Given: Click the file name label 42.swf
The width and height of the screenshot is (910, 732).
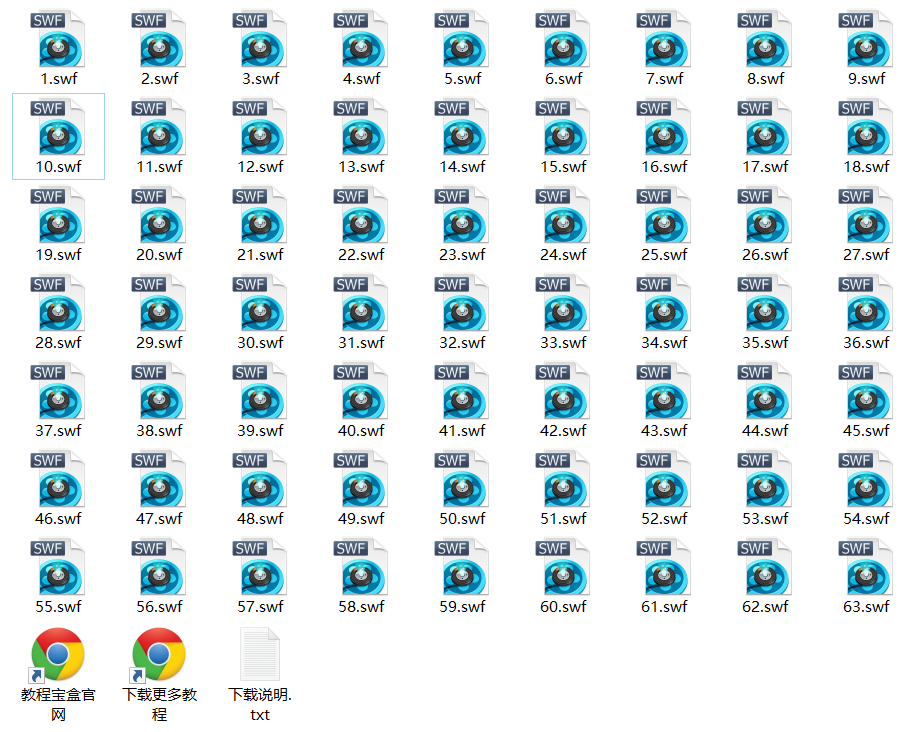Looking at the screenshot, I should coord(563,431).
